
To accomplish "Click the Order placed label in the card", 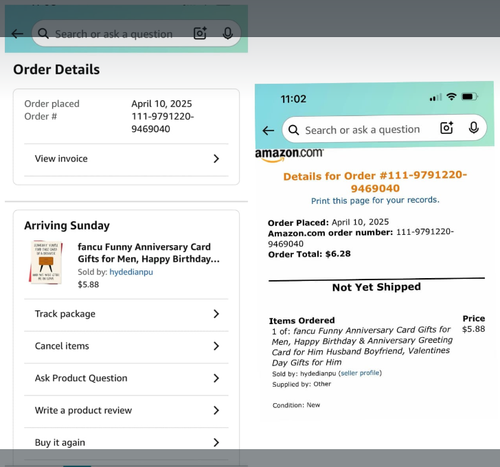I will point(52,104).
